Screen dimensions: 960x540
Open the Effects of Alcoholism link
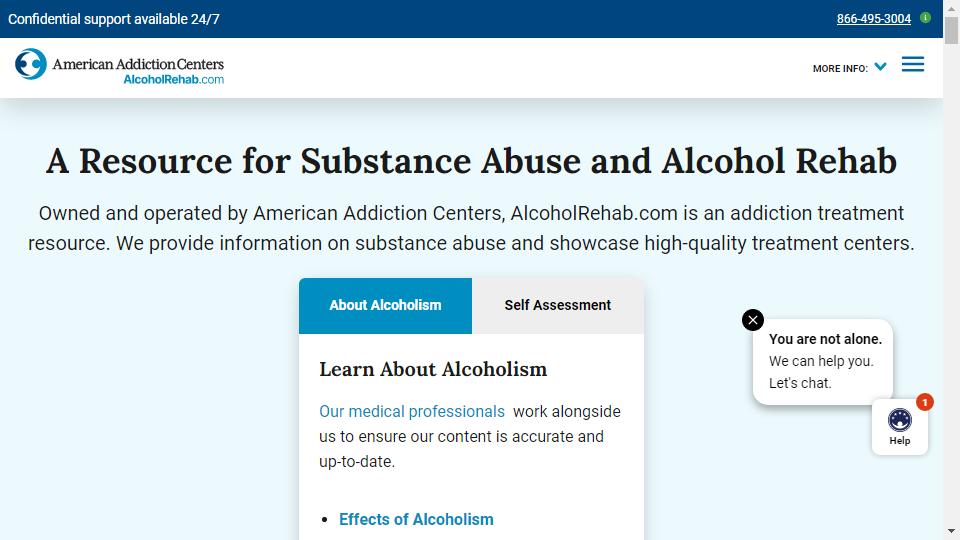(x=416, y=519)
